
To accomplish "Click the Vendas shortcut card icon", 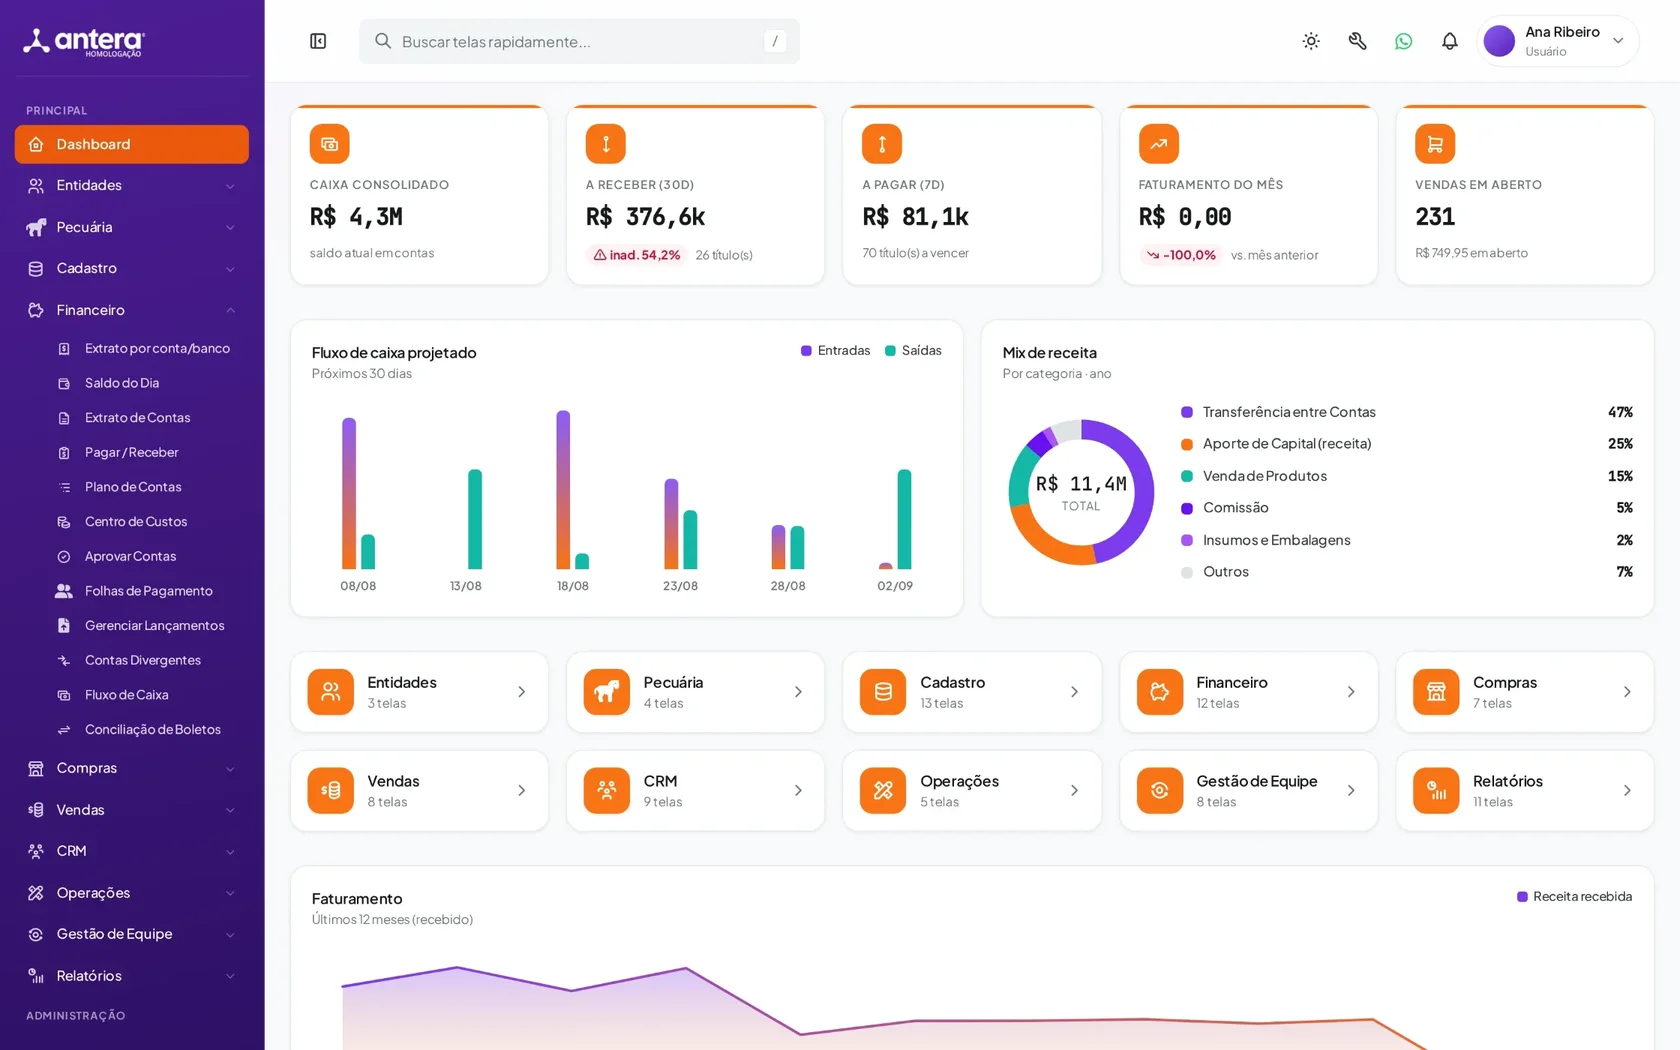I will 331,791.
